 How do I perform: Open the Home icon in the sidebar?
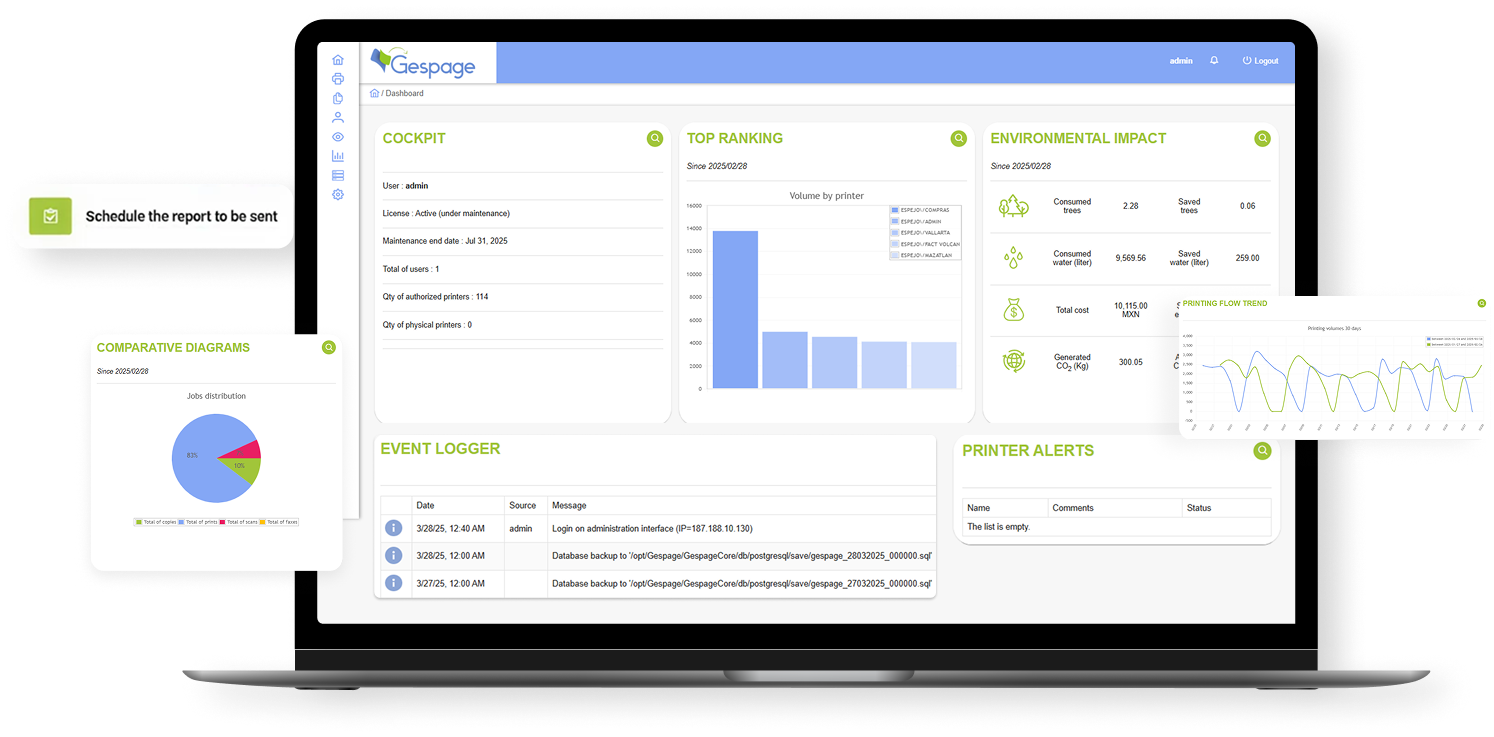coord(338,60)
